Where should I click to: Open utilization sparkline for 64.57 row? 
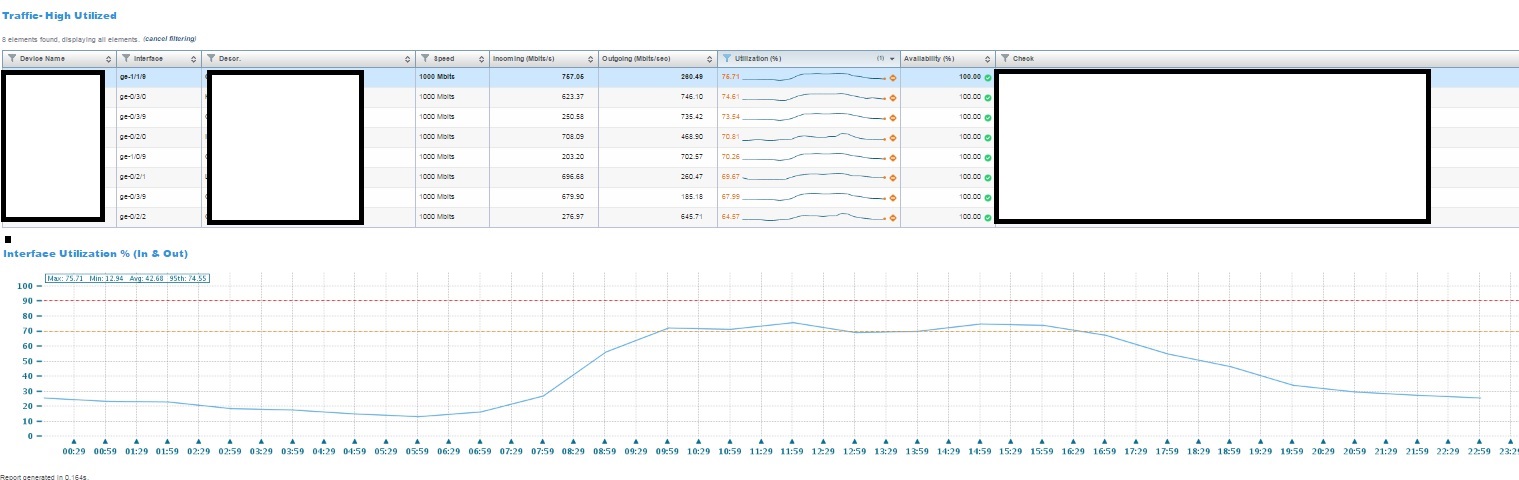tap(814, 217)
